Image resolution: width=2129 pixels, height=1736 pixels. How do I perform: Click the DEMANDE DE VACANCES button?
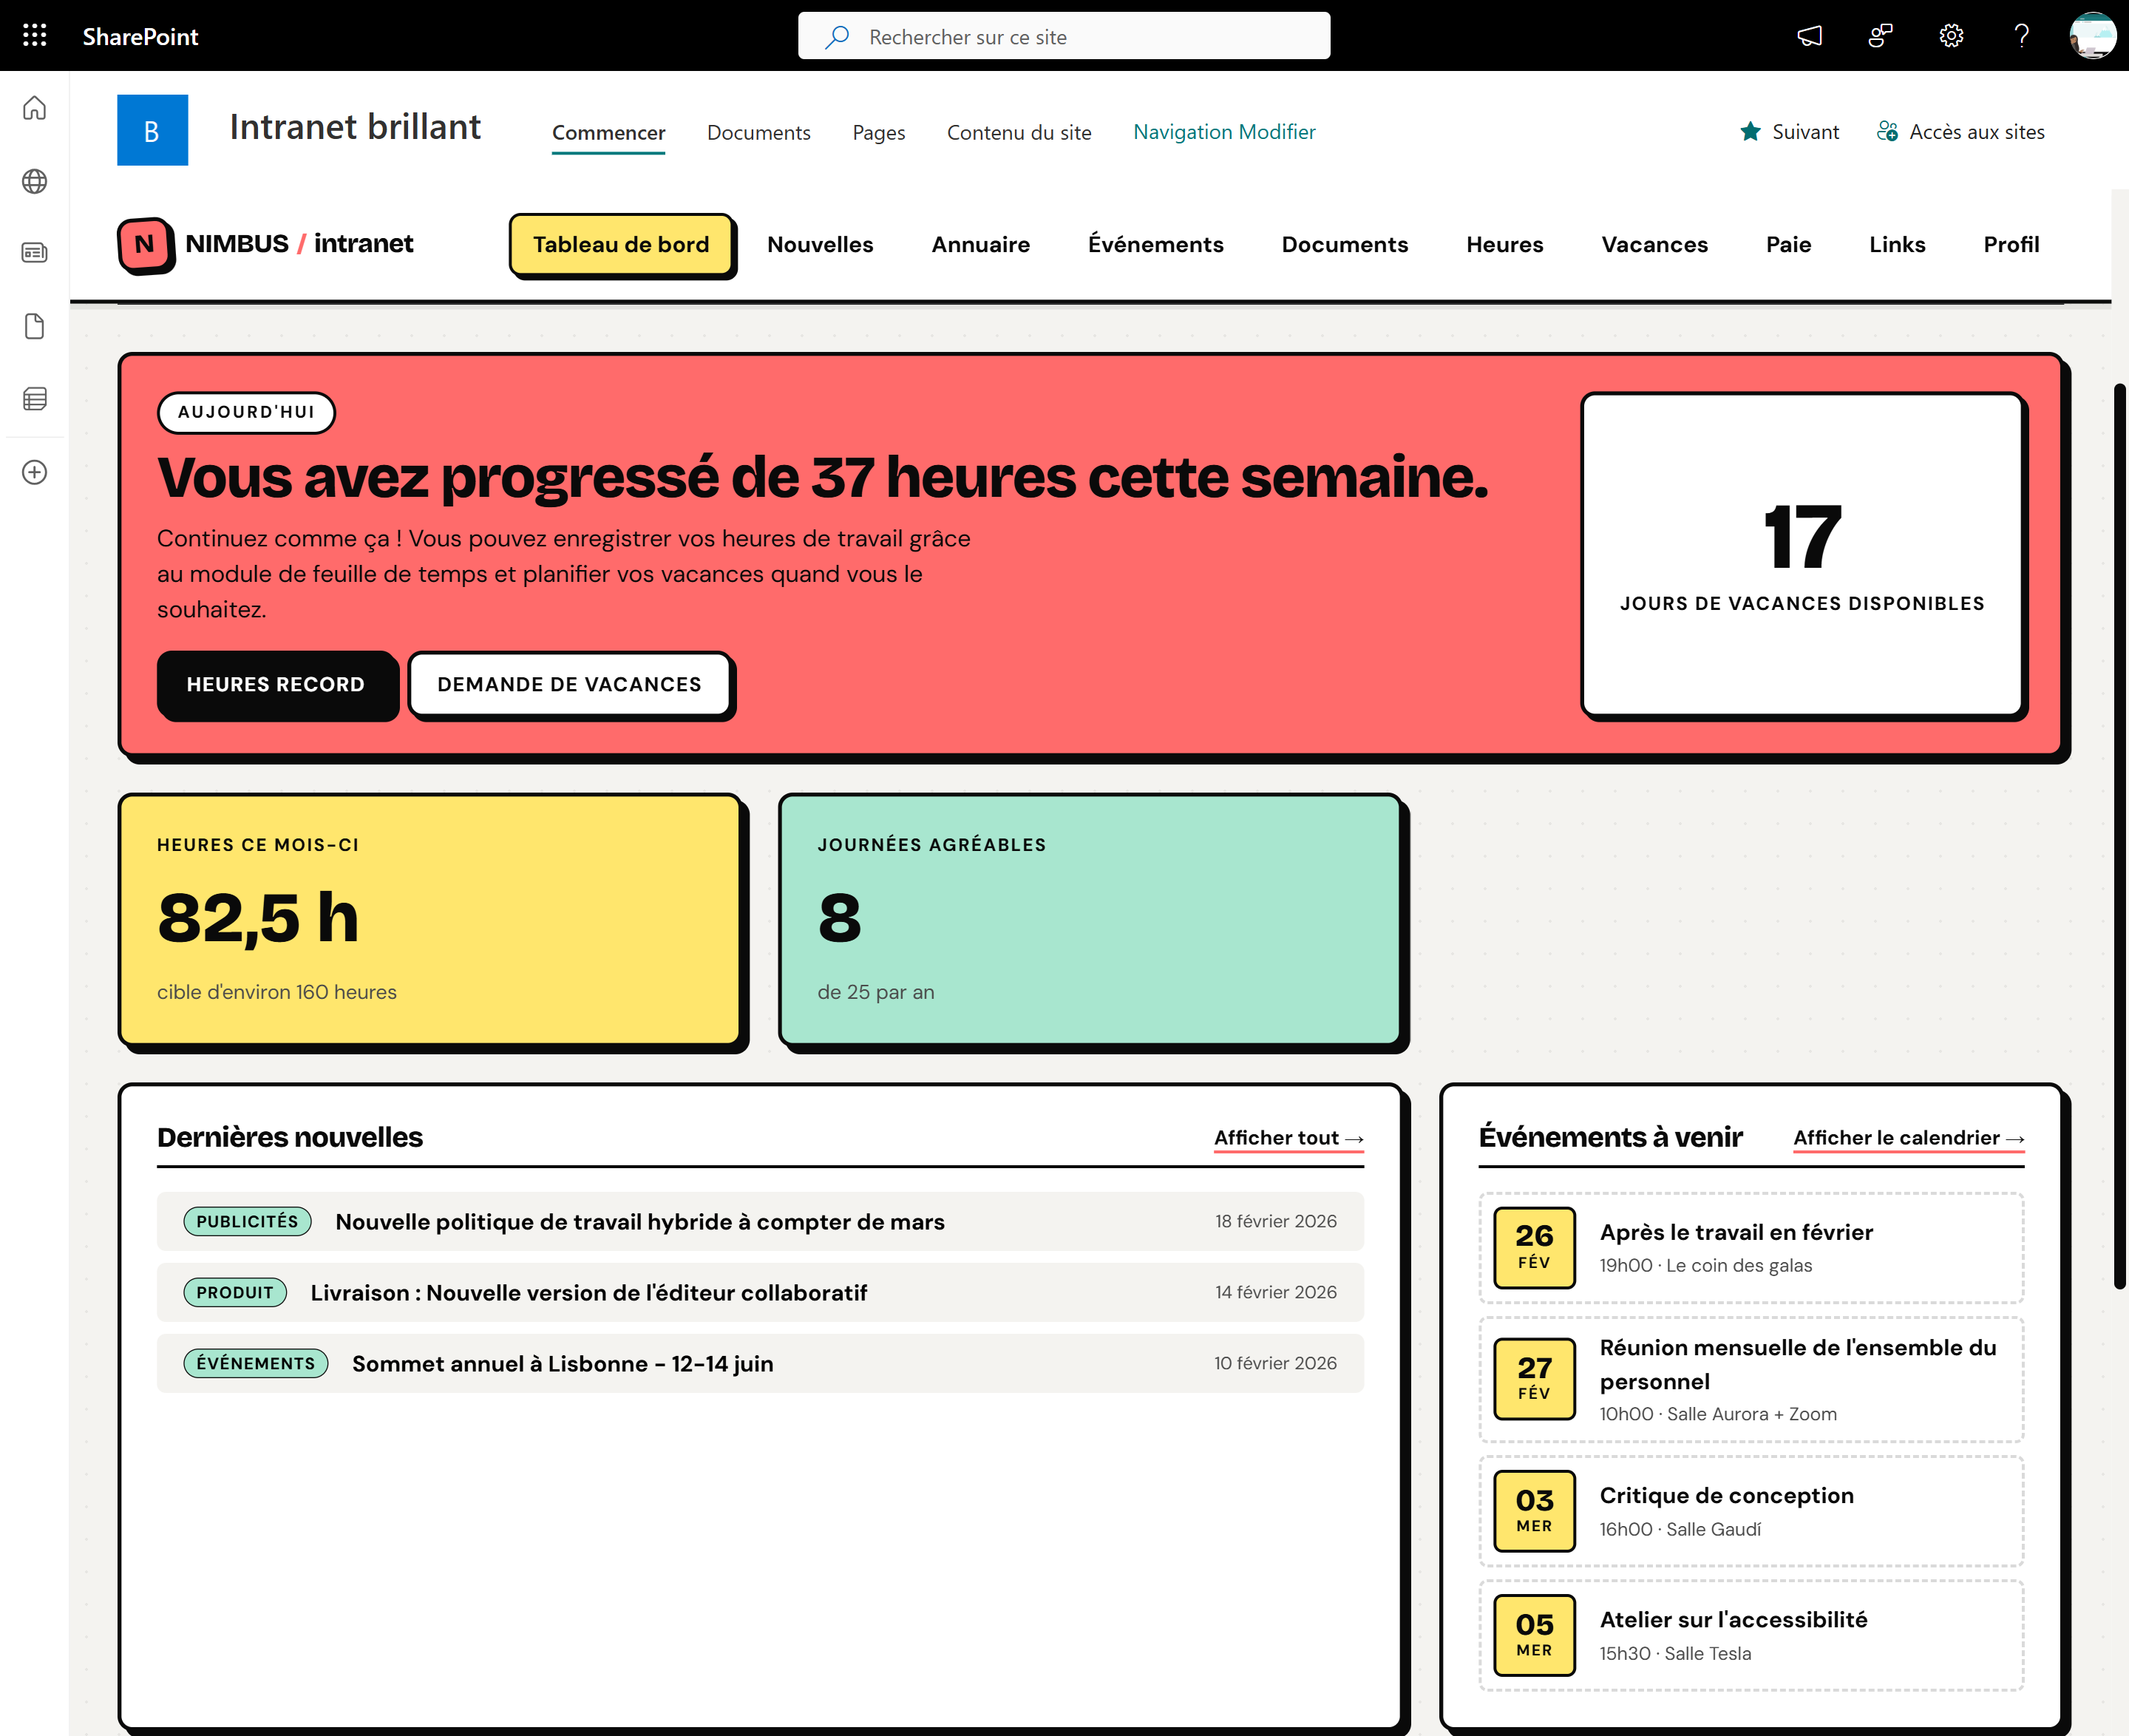tap(570, 684)
